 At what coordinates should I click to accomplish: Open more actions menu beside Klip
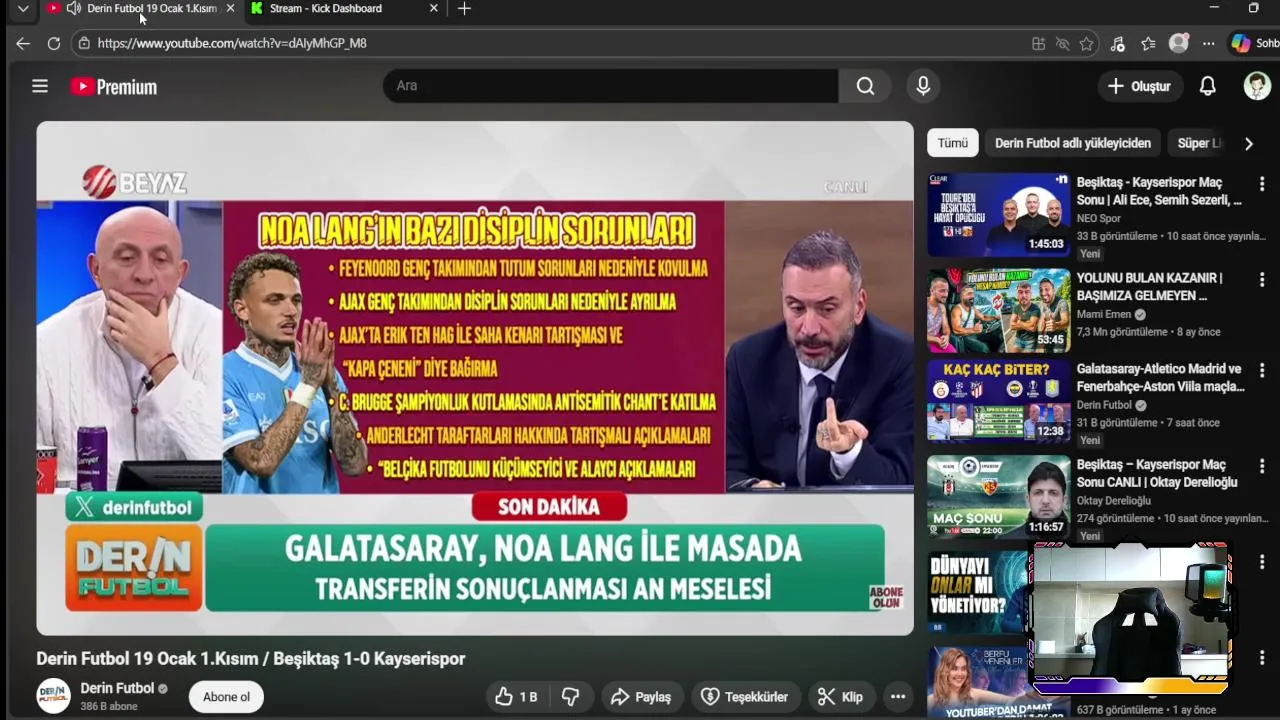[898, 697]
